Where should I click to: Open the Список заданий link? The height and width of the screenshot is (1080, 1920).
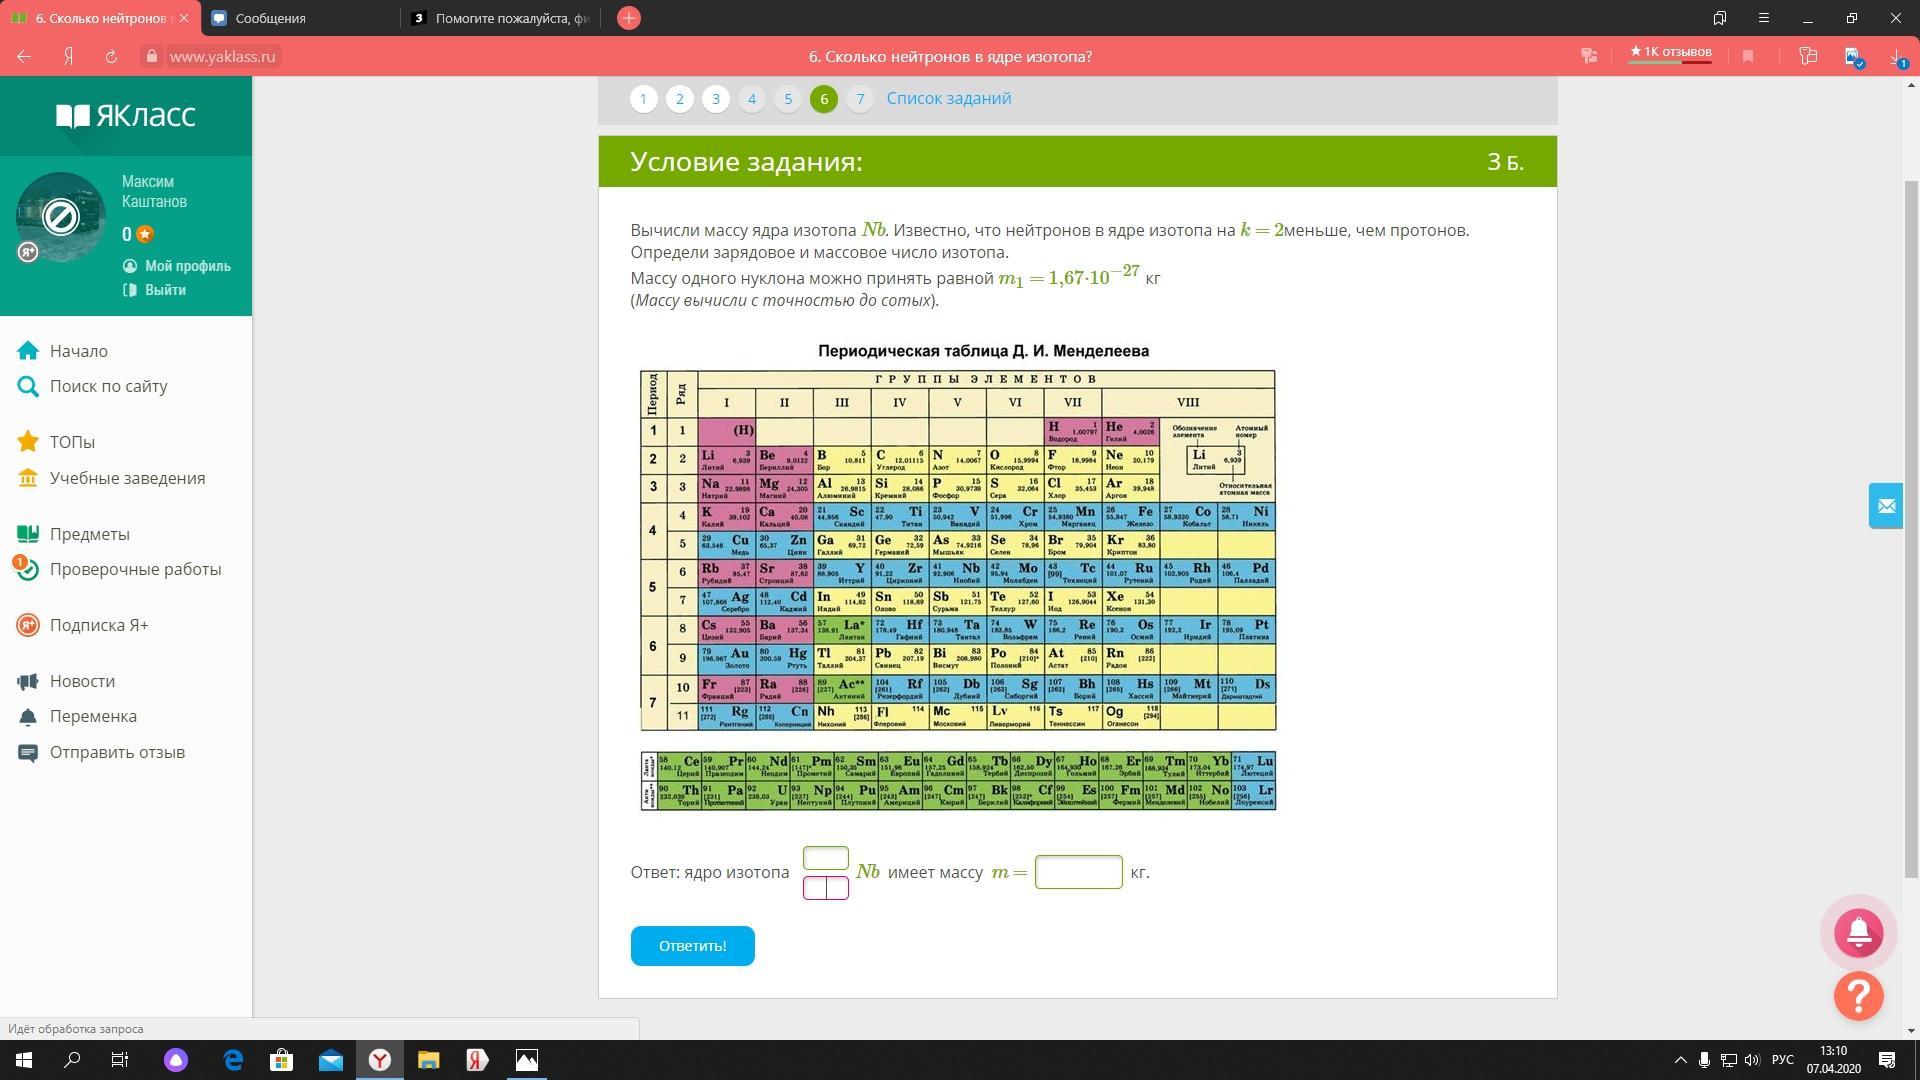[x=948, y=99]
